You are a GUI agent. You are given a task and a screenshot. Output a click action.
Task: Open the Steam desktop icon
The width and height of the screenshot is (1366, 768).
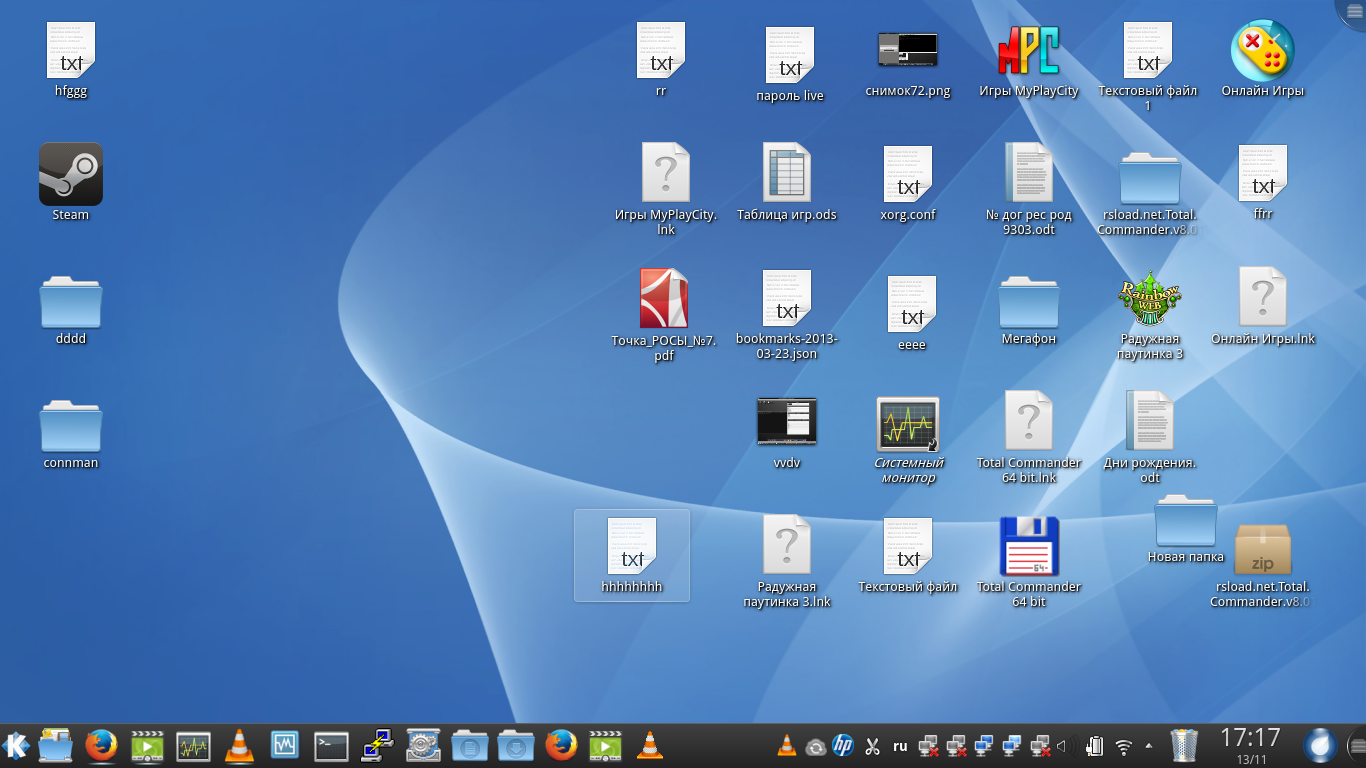71,174
